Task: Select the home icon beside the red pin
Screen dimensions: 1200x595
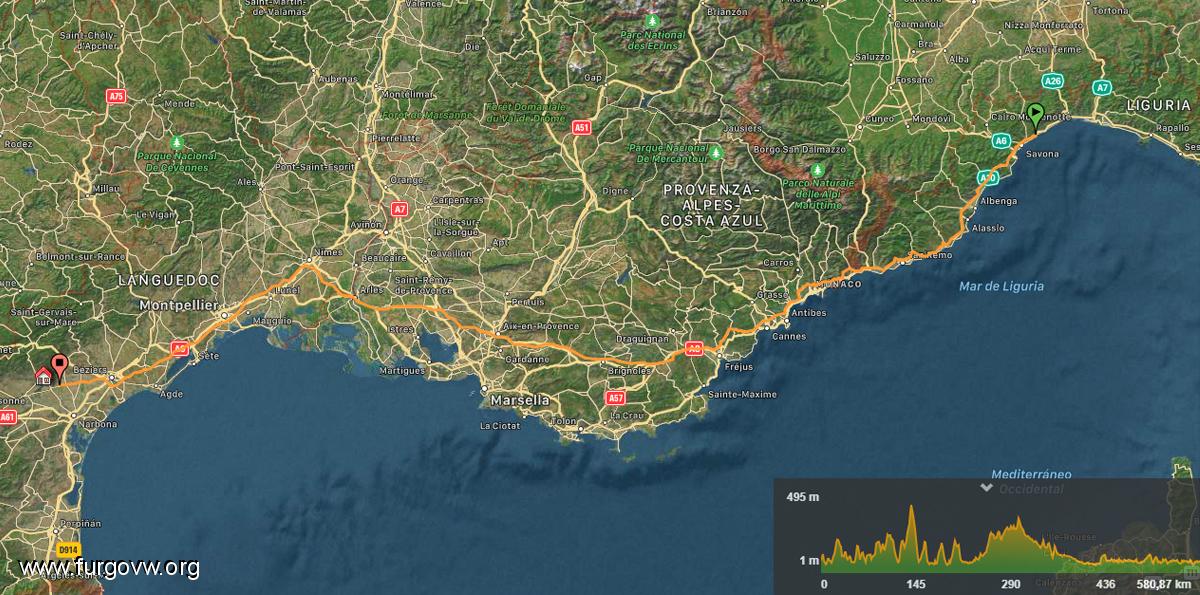Action: click(43, 375)
